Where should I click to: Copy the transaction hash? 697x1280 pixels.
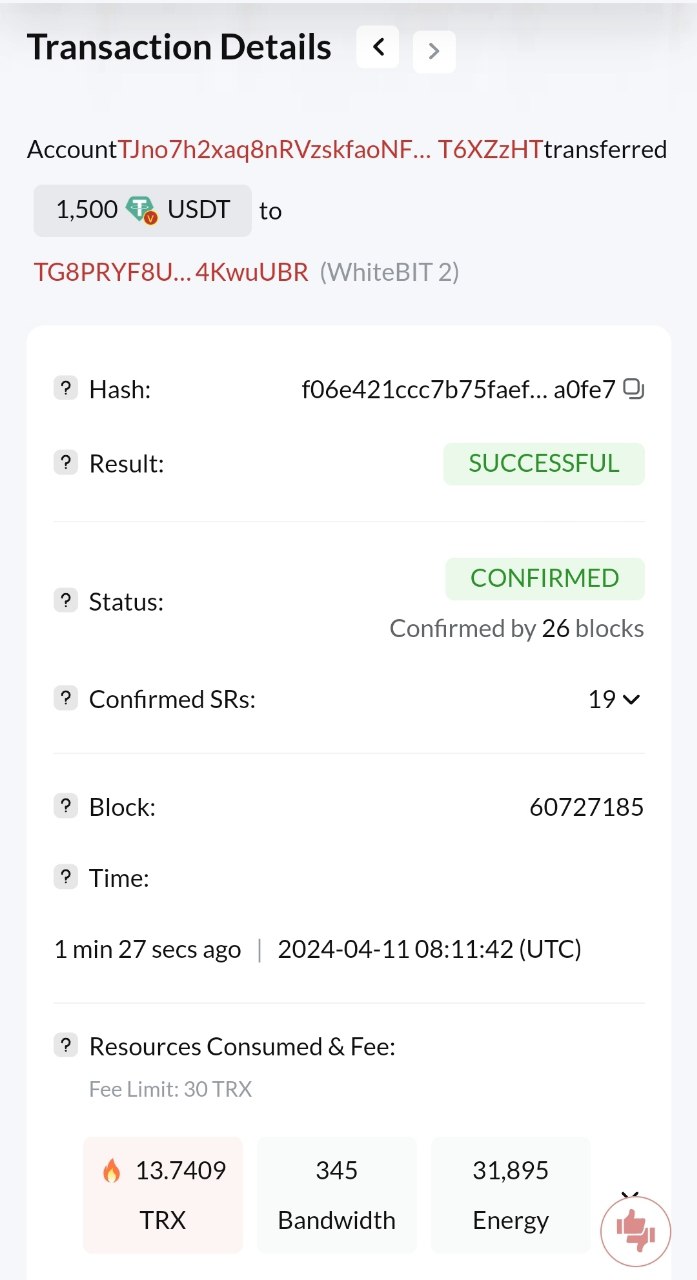[634, 389]
